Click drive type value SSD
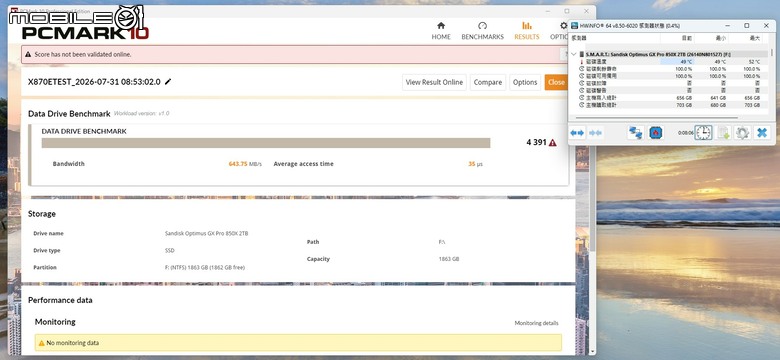The width and height of the screenshot is (780, 360). pos(170,251)
